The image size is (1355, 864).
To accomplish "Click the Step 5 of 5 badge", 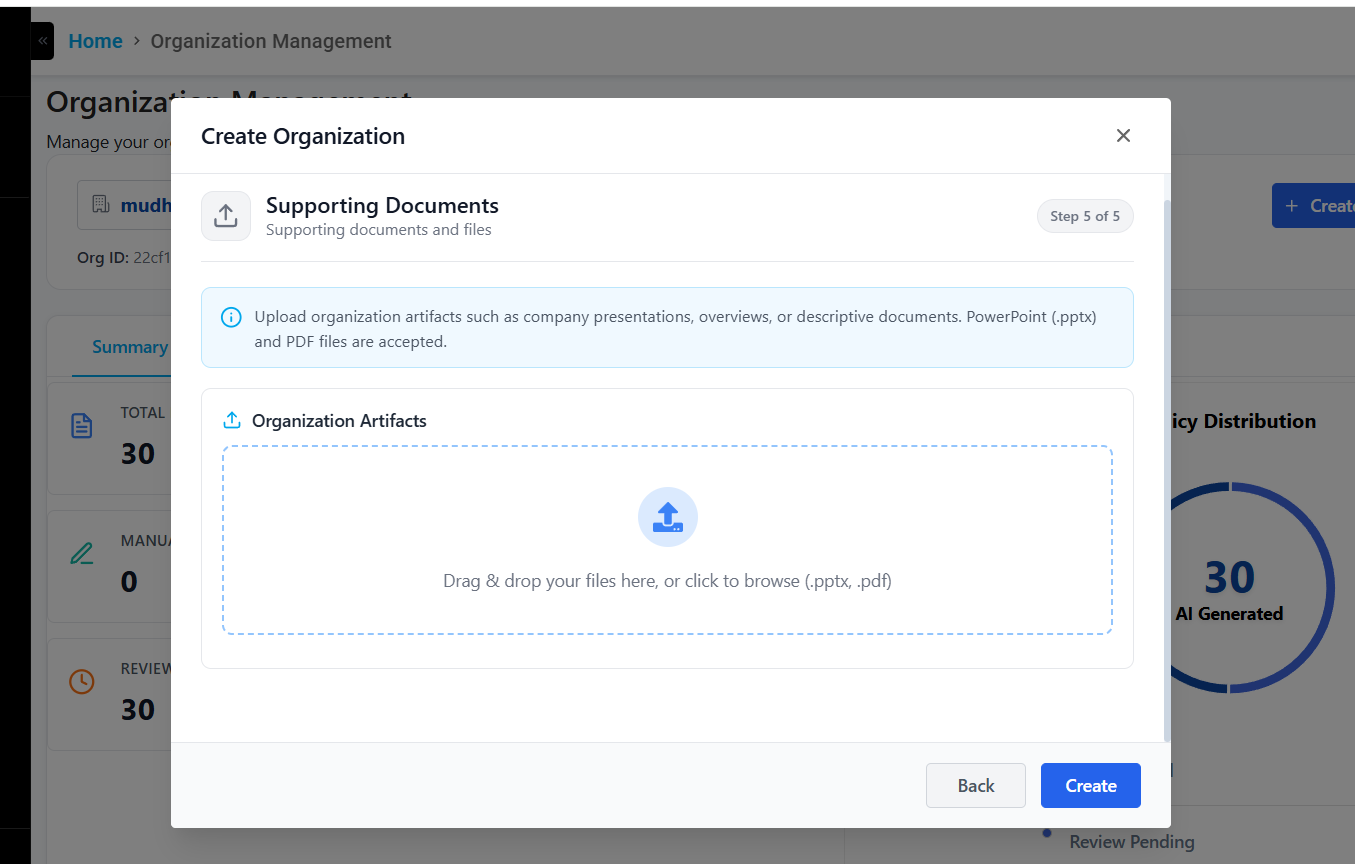I will pos(1085,216).
